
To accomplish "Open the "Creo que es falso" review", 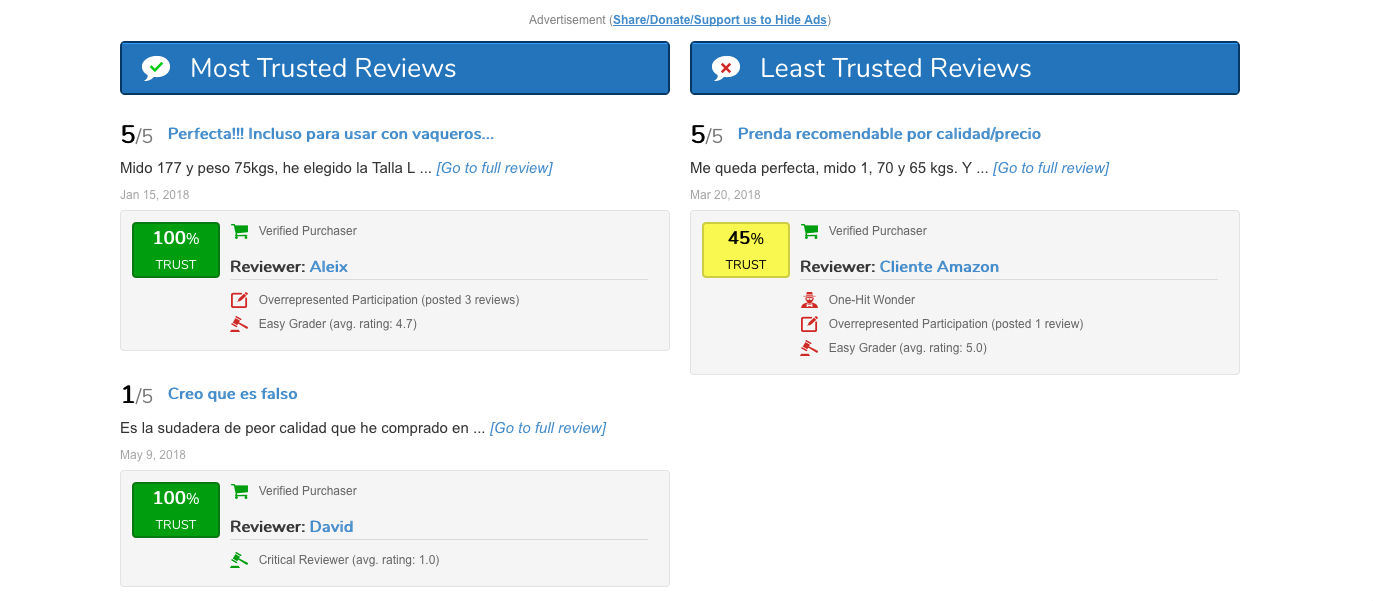I will 233,394.
